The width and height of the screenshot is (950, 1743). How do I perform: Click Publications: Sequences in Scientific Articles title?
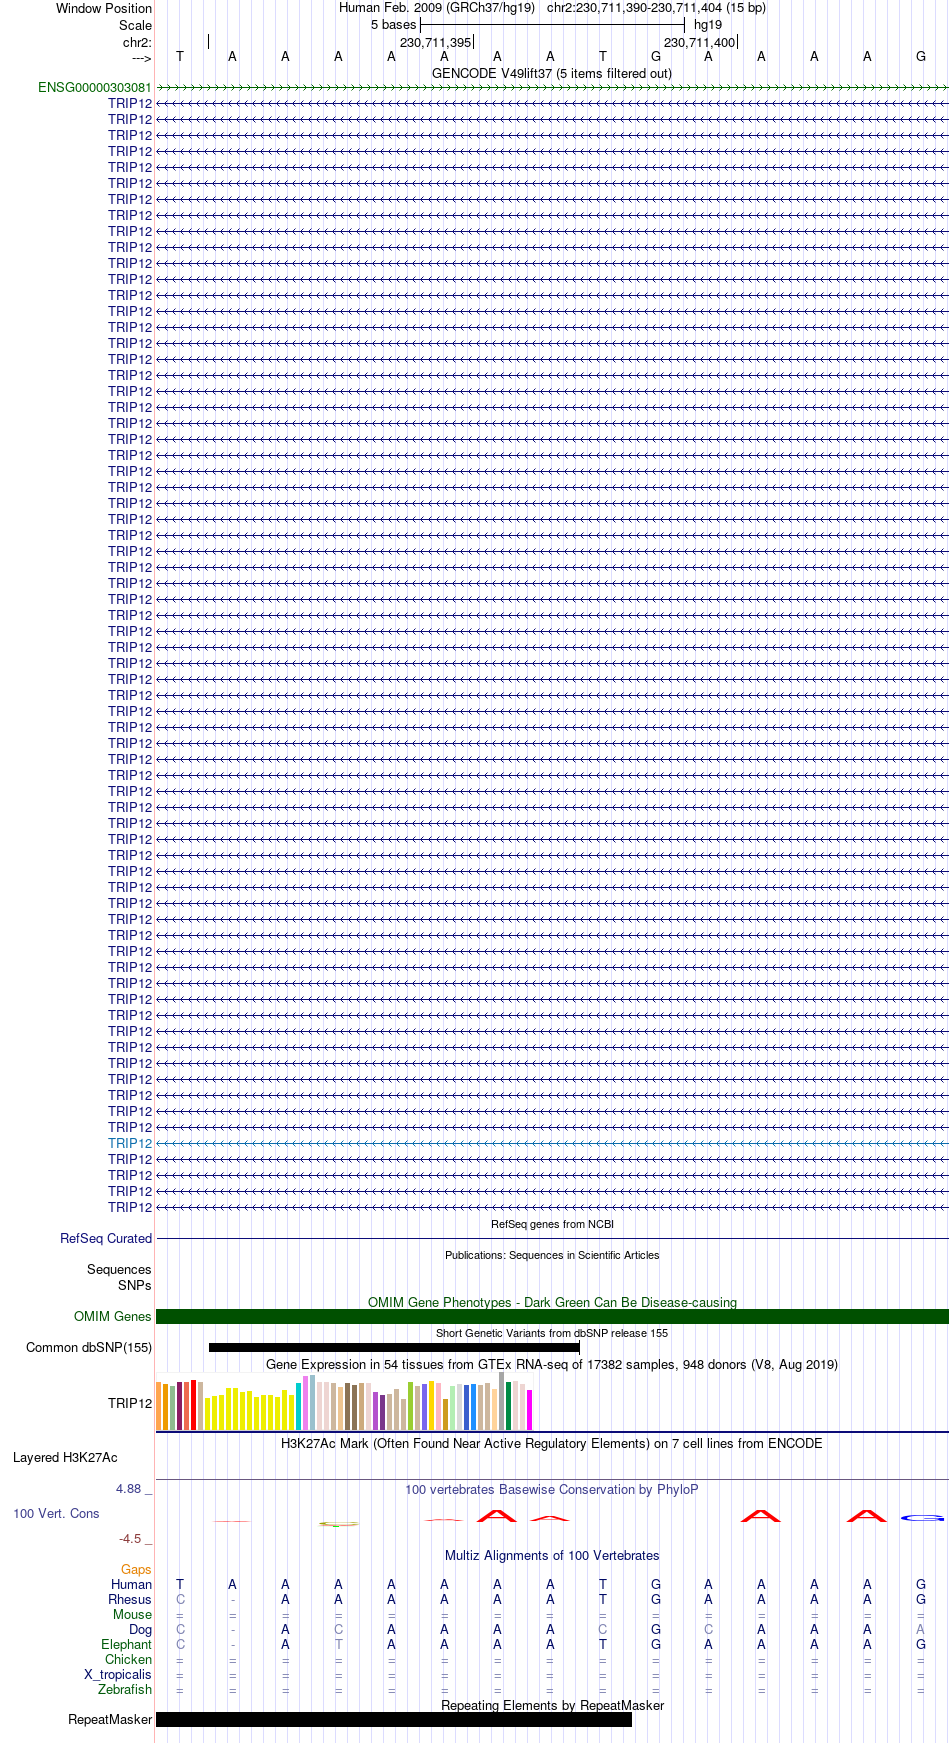(x=552, y=1255)
